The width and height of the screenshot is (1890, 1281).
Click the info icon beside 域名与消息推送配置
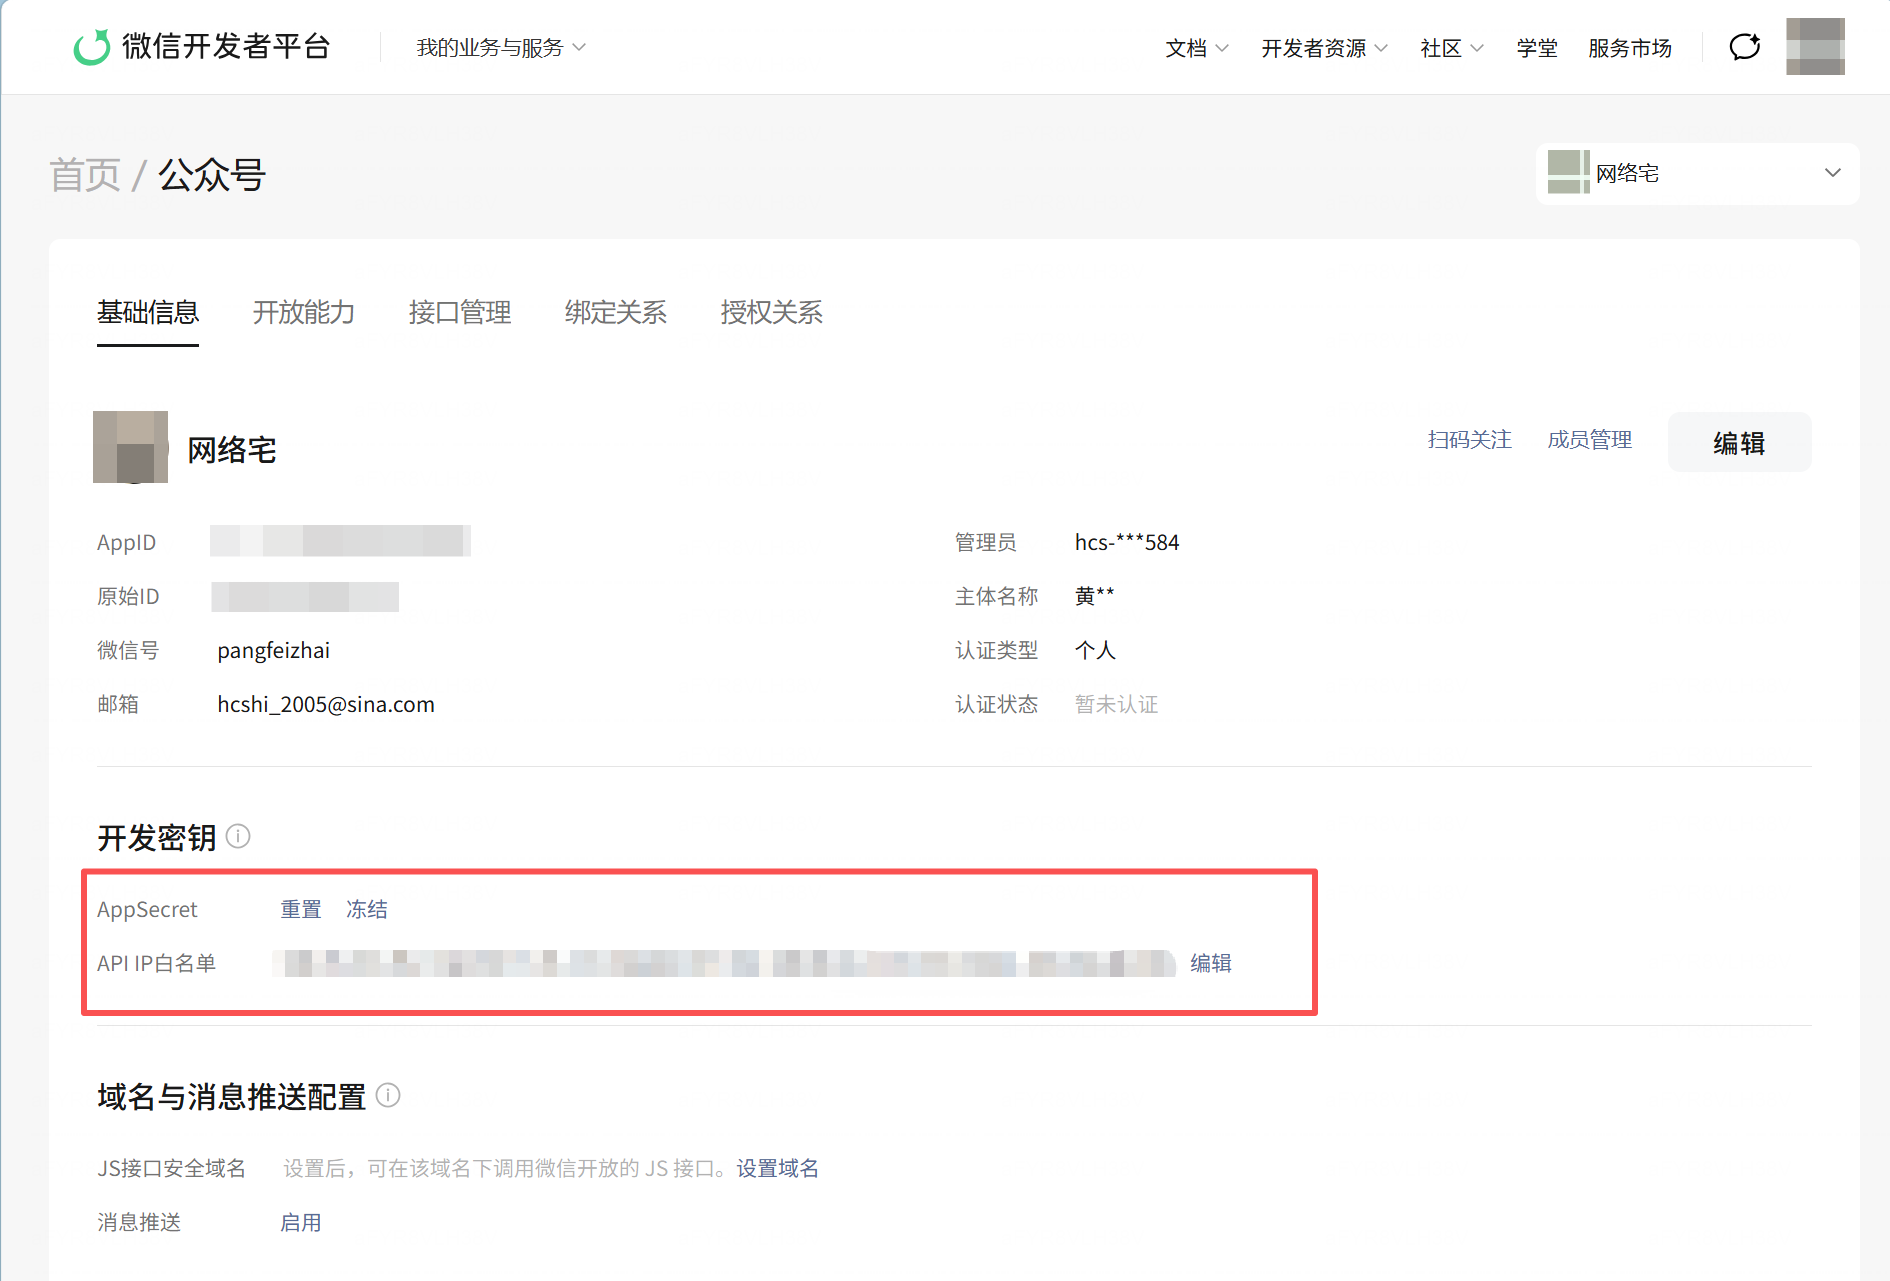[x=388, y=1095]
